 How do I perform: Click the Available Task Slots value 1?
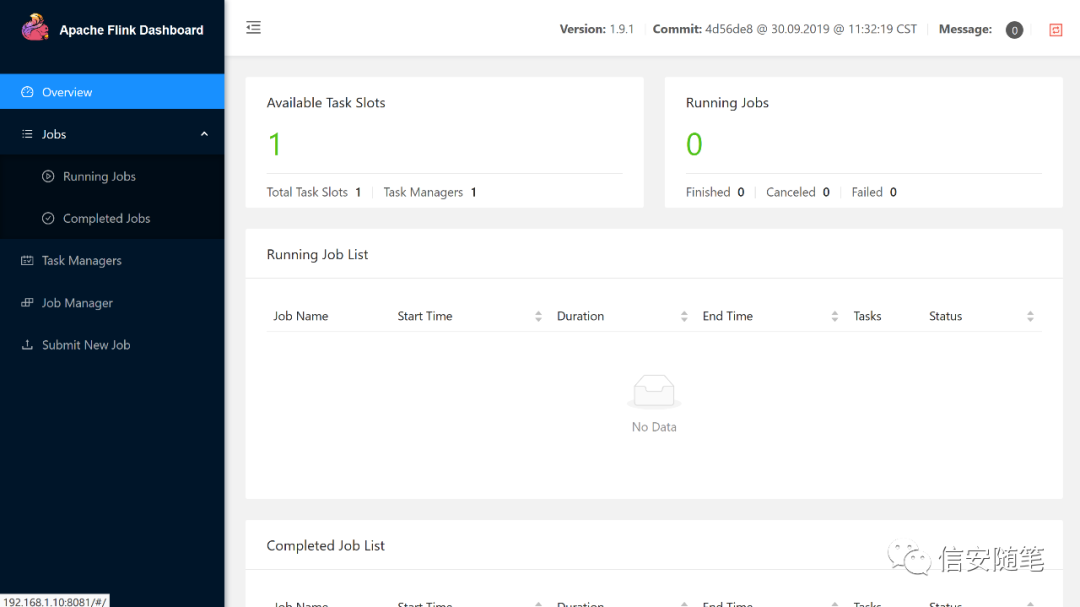pos(275,144)
